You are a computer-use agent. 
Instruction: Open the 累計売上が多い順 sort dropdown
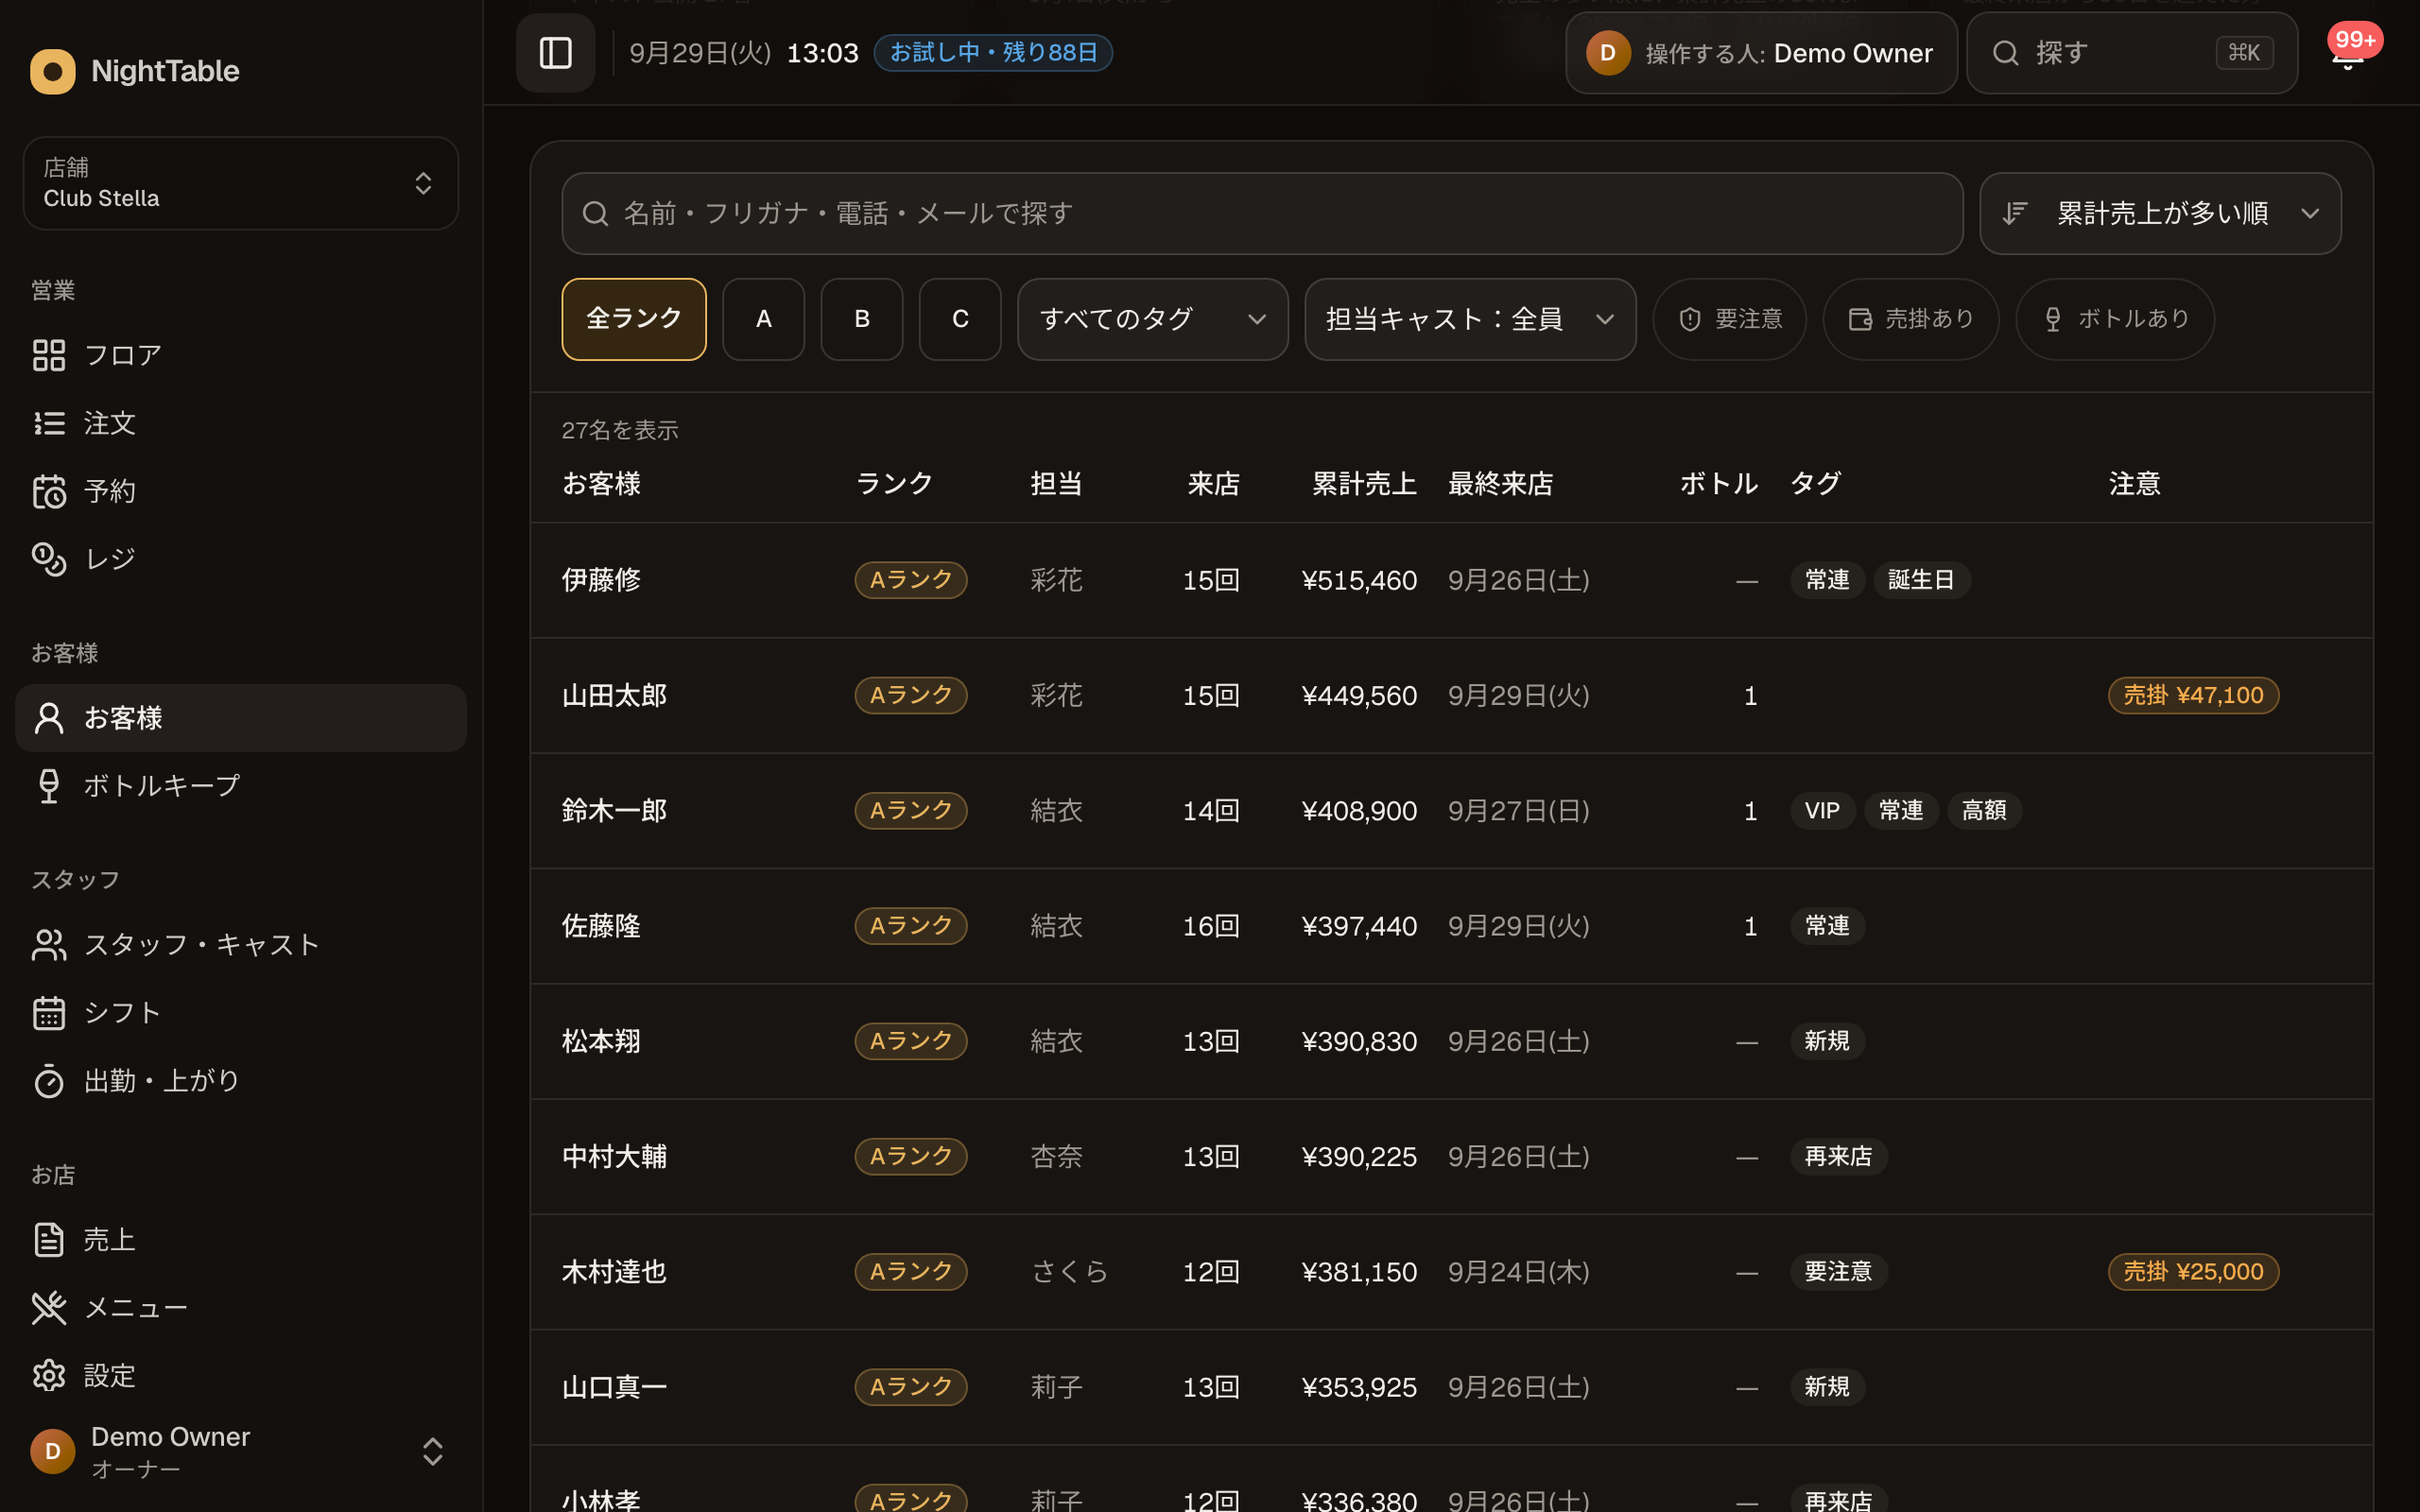click(x=2160, y=214)
